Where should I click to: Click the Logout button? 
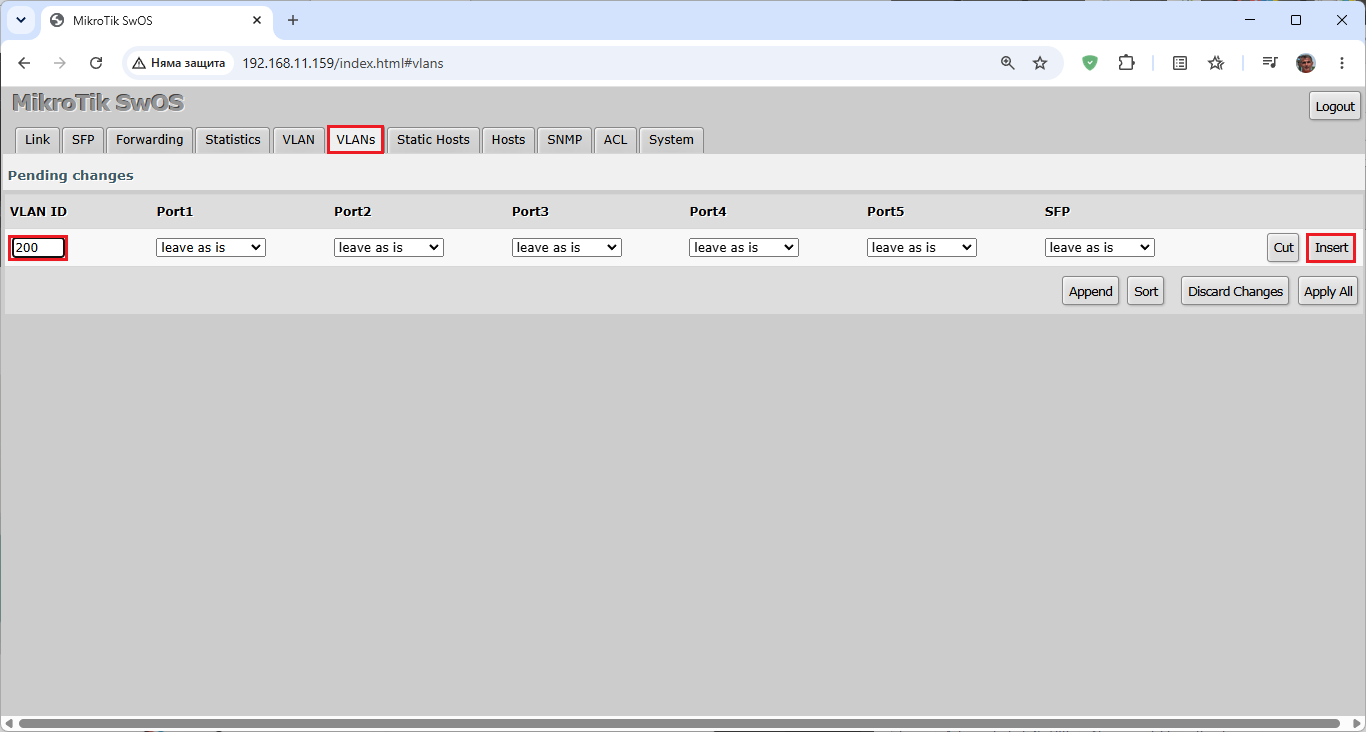pos(1335,106)
